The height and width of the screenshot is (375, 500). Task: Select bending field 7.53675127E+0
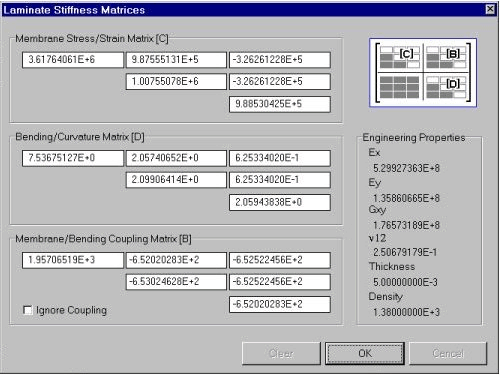(x=73, y=158)
